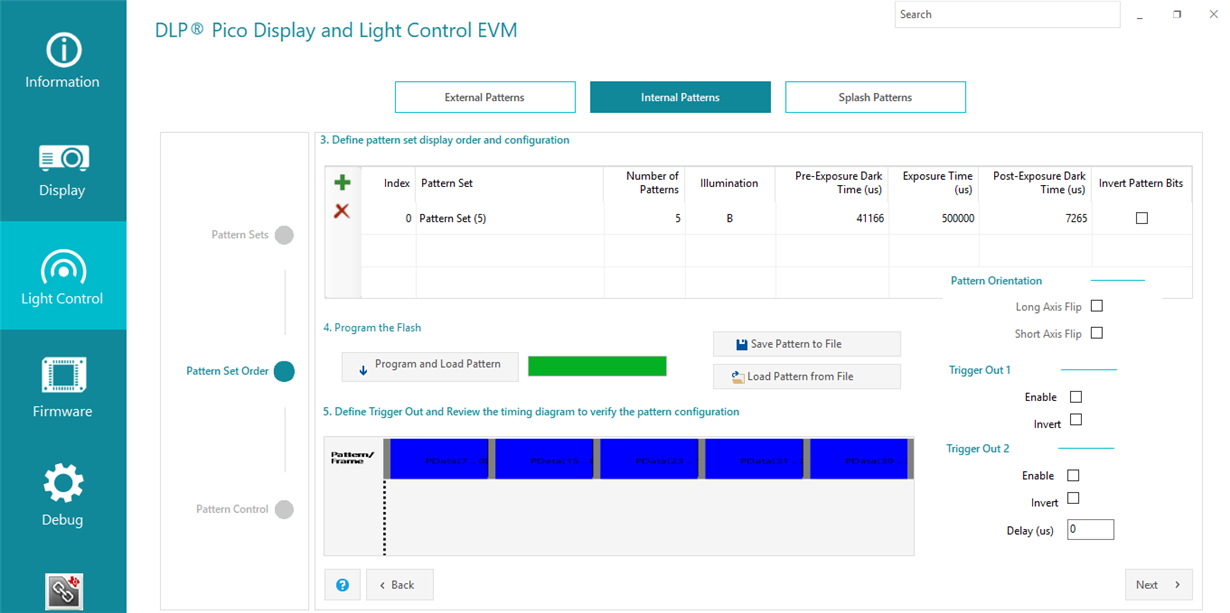The width and height of the screenshot is (1230, 613).
Task: Switch to Internal Patterns tab
Action: [680, 97]
